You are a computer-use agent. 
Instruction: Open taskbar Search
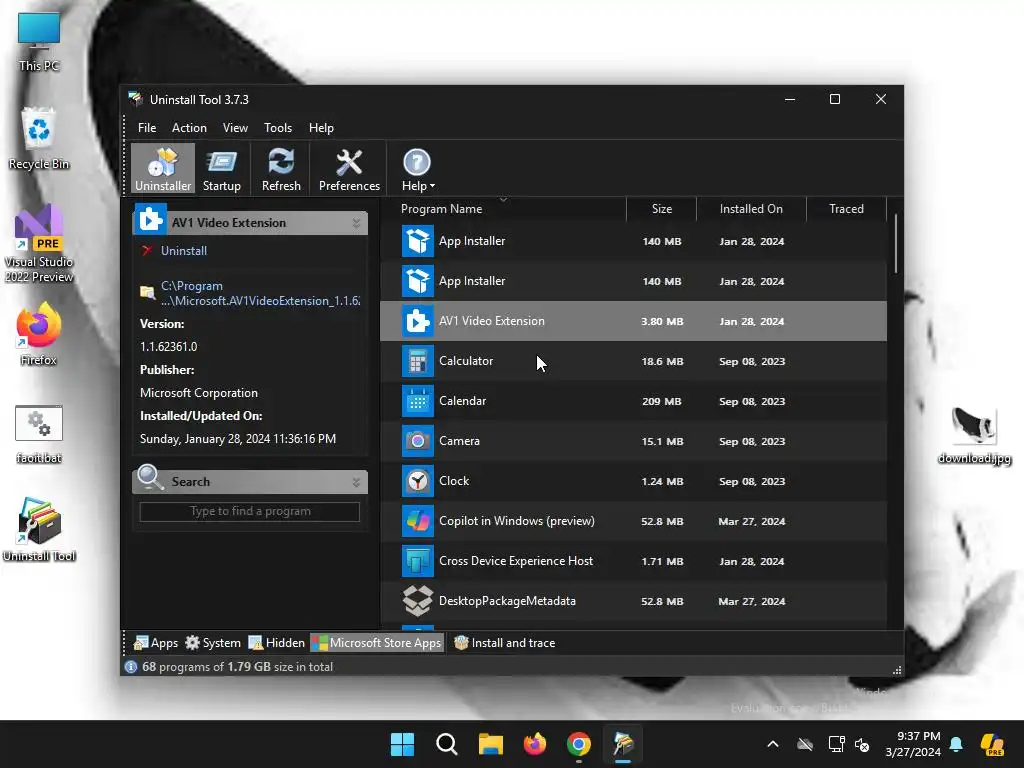pyautogui.click(x=447, y=744)
